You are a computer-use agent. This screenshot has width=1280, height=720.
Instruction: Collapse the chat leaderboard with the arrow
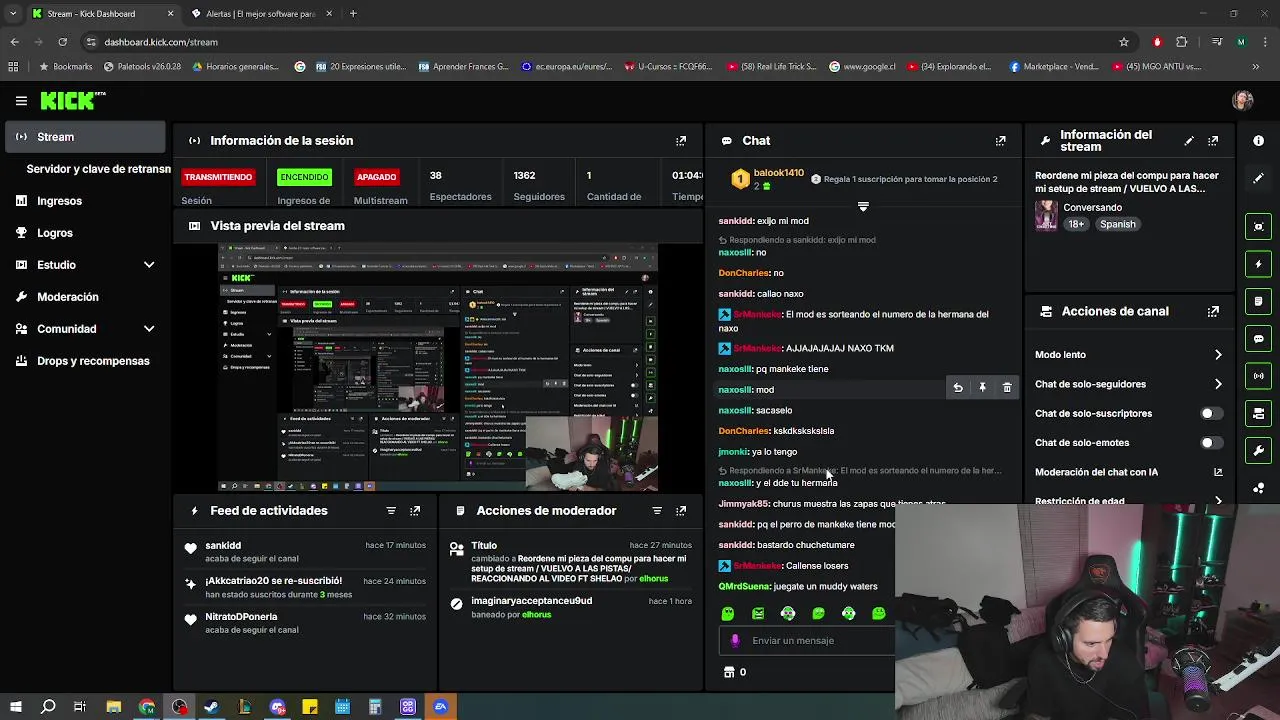(863, 207)
